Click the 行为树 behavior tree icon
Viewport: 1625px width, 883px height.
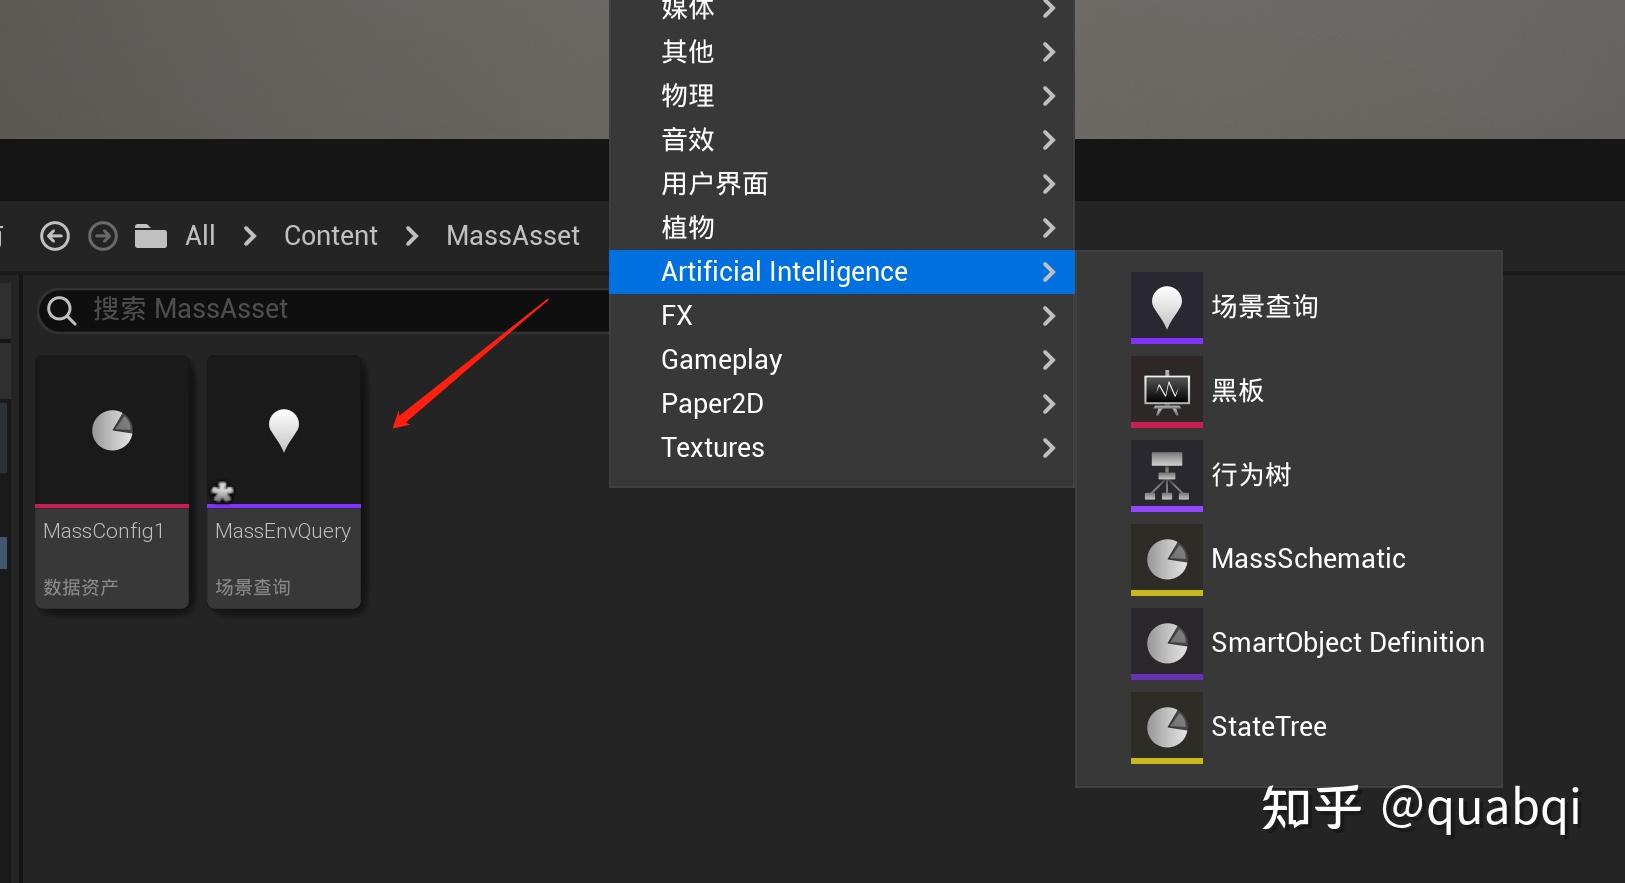click(x=1166, y=474)
